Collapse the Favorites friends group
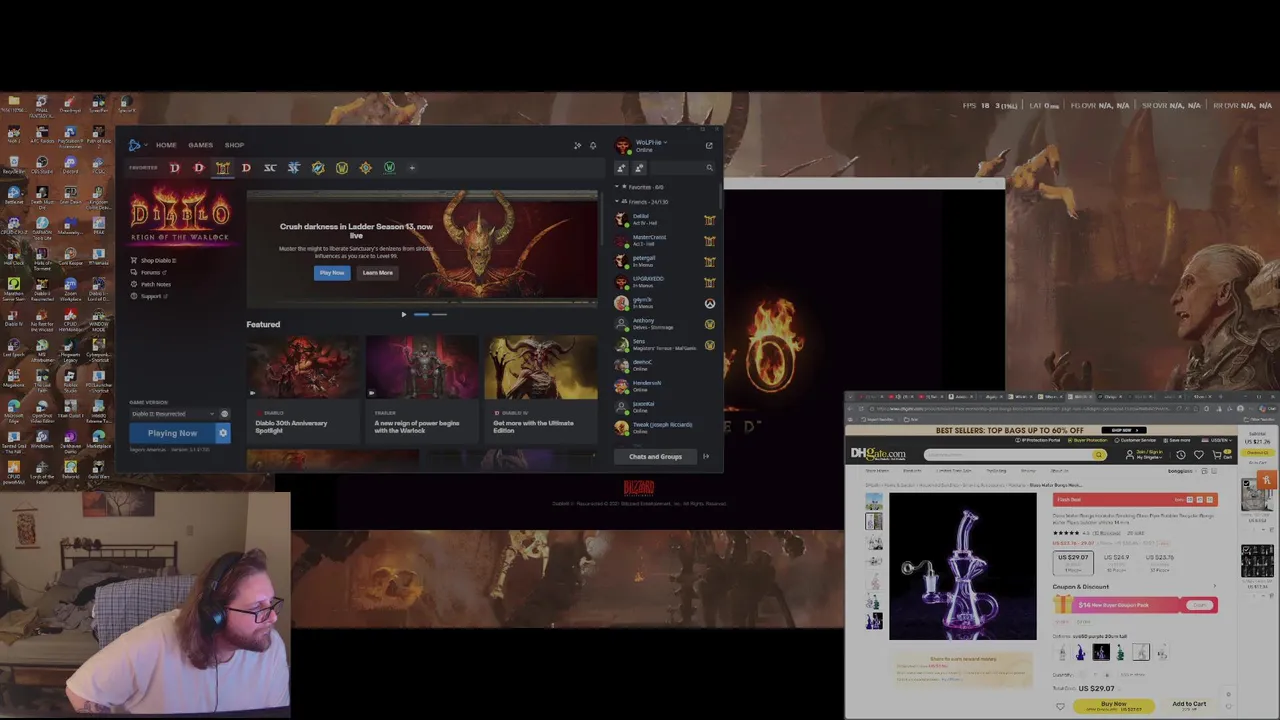 [618, 187]
